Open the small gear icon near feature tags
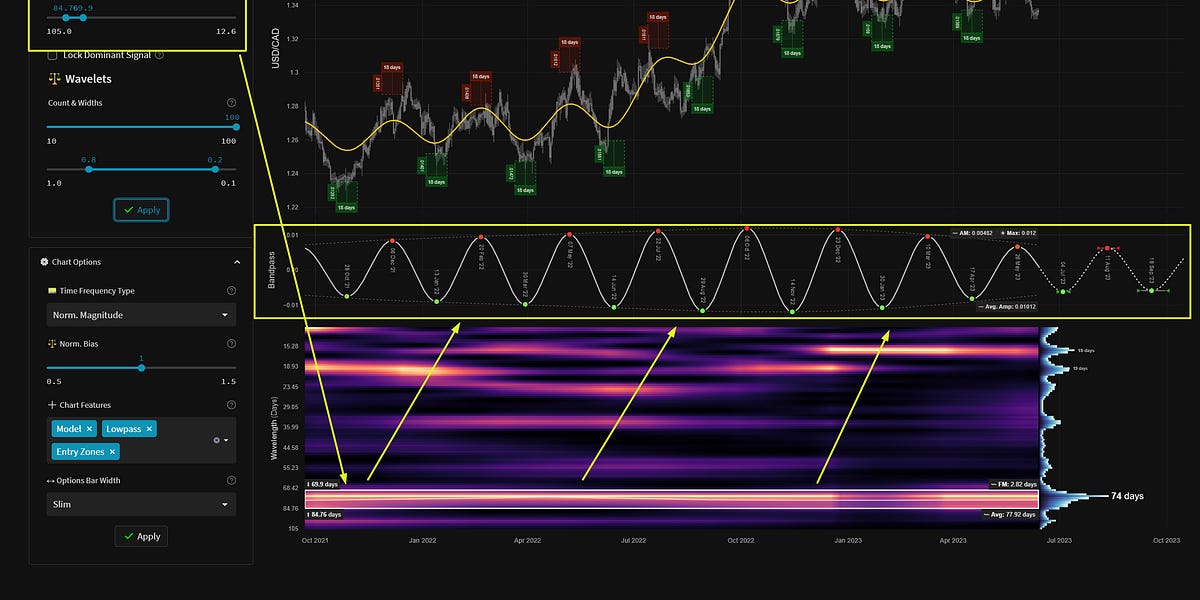The width and height of the screenshot is (1200, 600). 217,439
